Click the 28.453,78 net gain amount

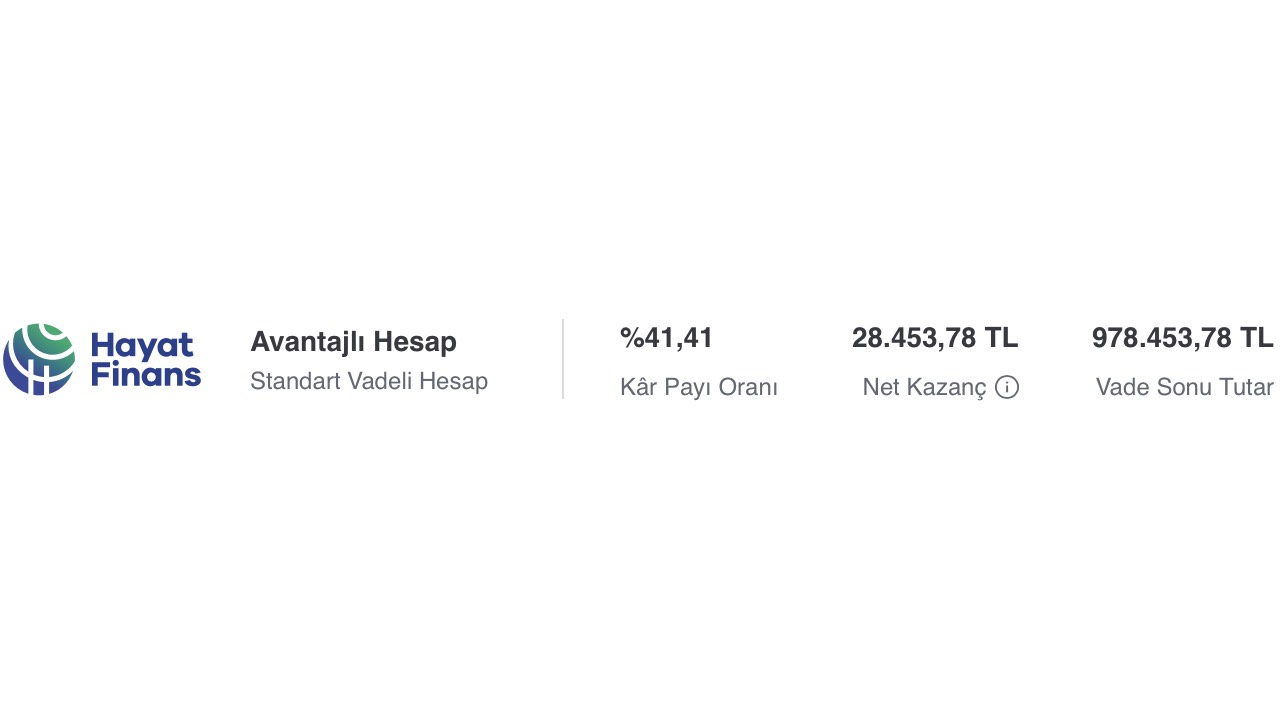(x=913, y=338)
